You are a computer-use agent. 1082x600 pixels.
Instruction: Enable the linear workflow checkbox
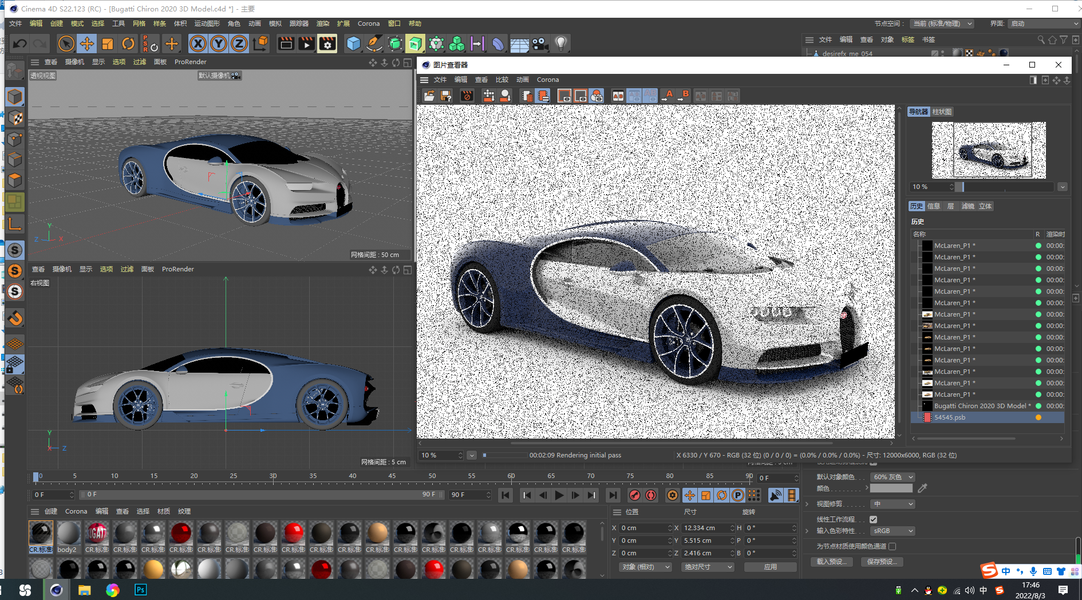(873, 520)
